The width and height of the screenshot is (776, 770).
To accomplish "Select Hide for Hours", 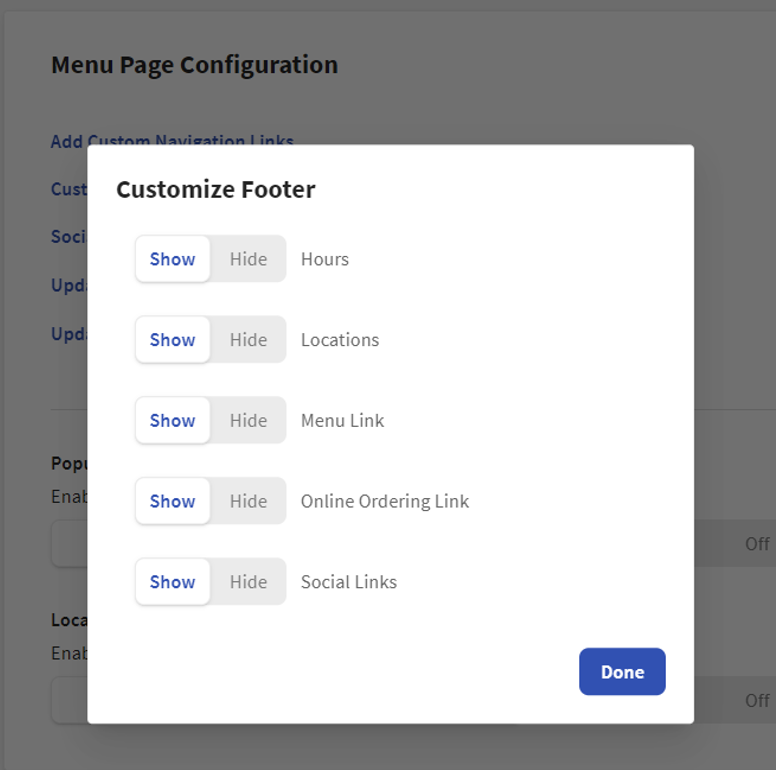I will point(248,259).
